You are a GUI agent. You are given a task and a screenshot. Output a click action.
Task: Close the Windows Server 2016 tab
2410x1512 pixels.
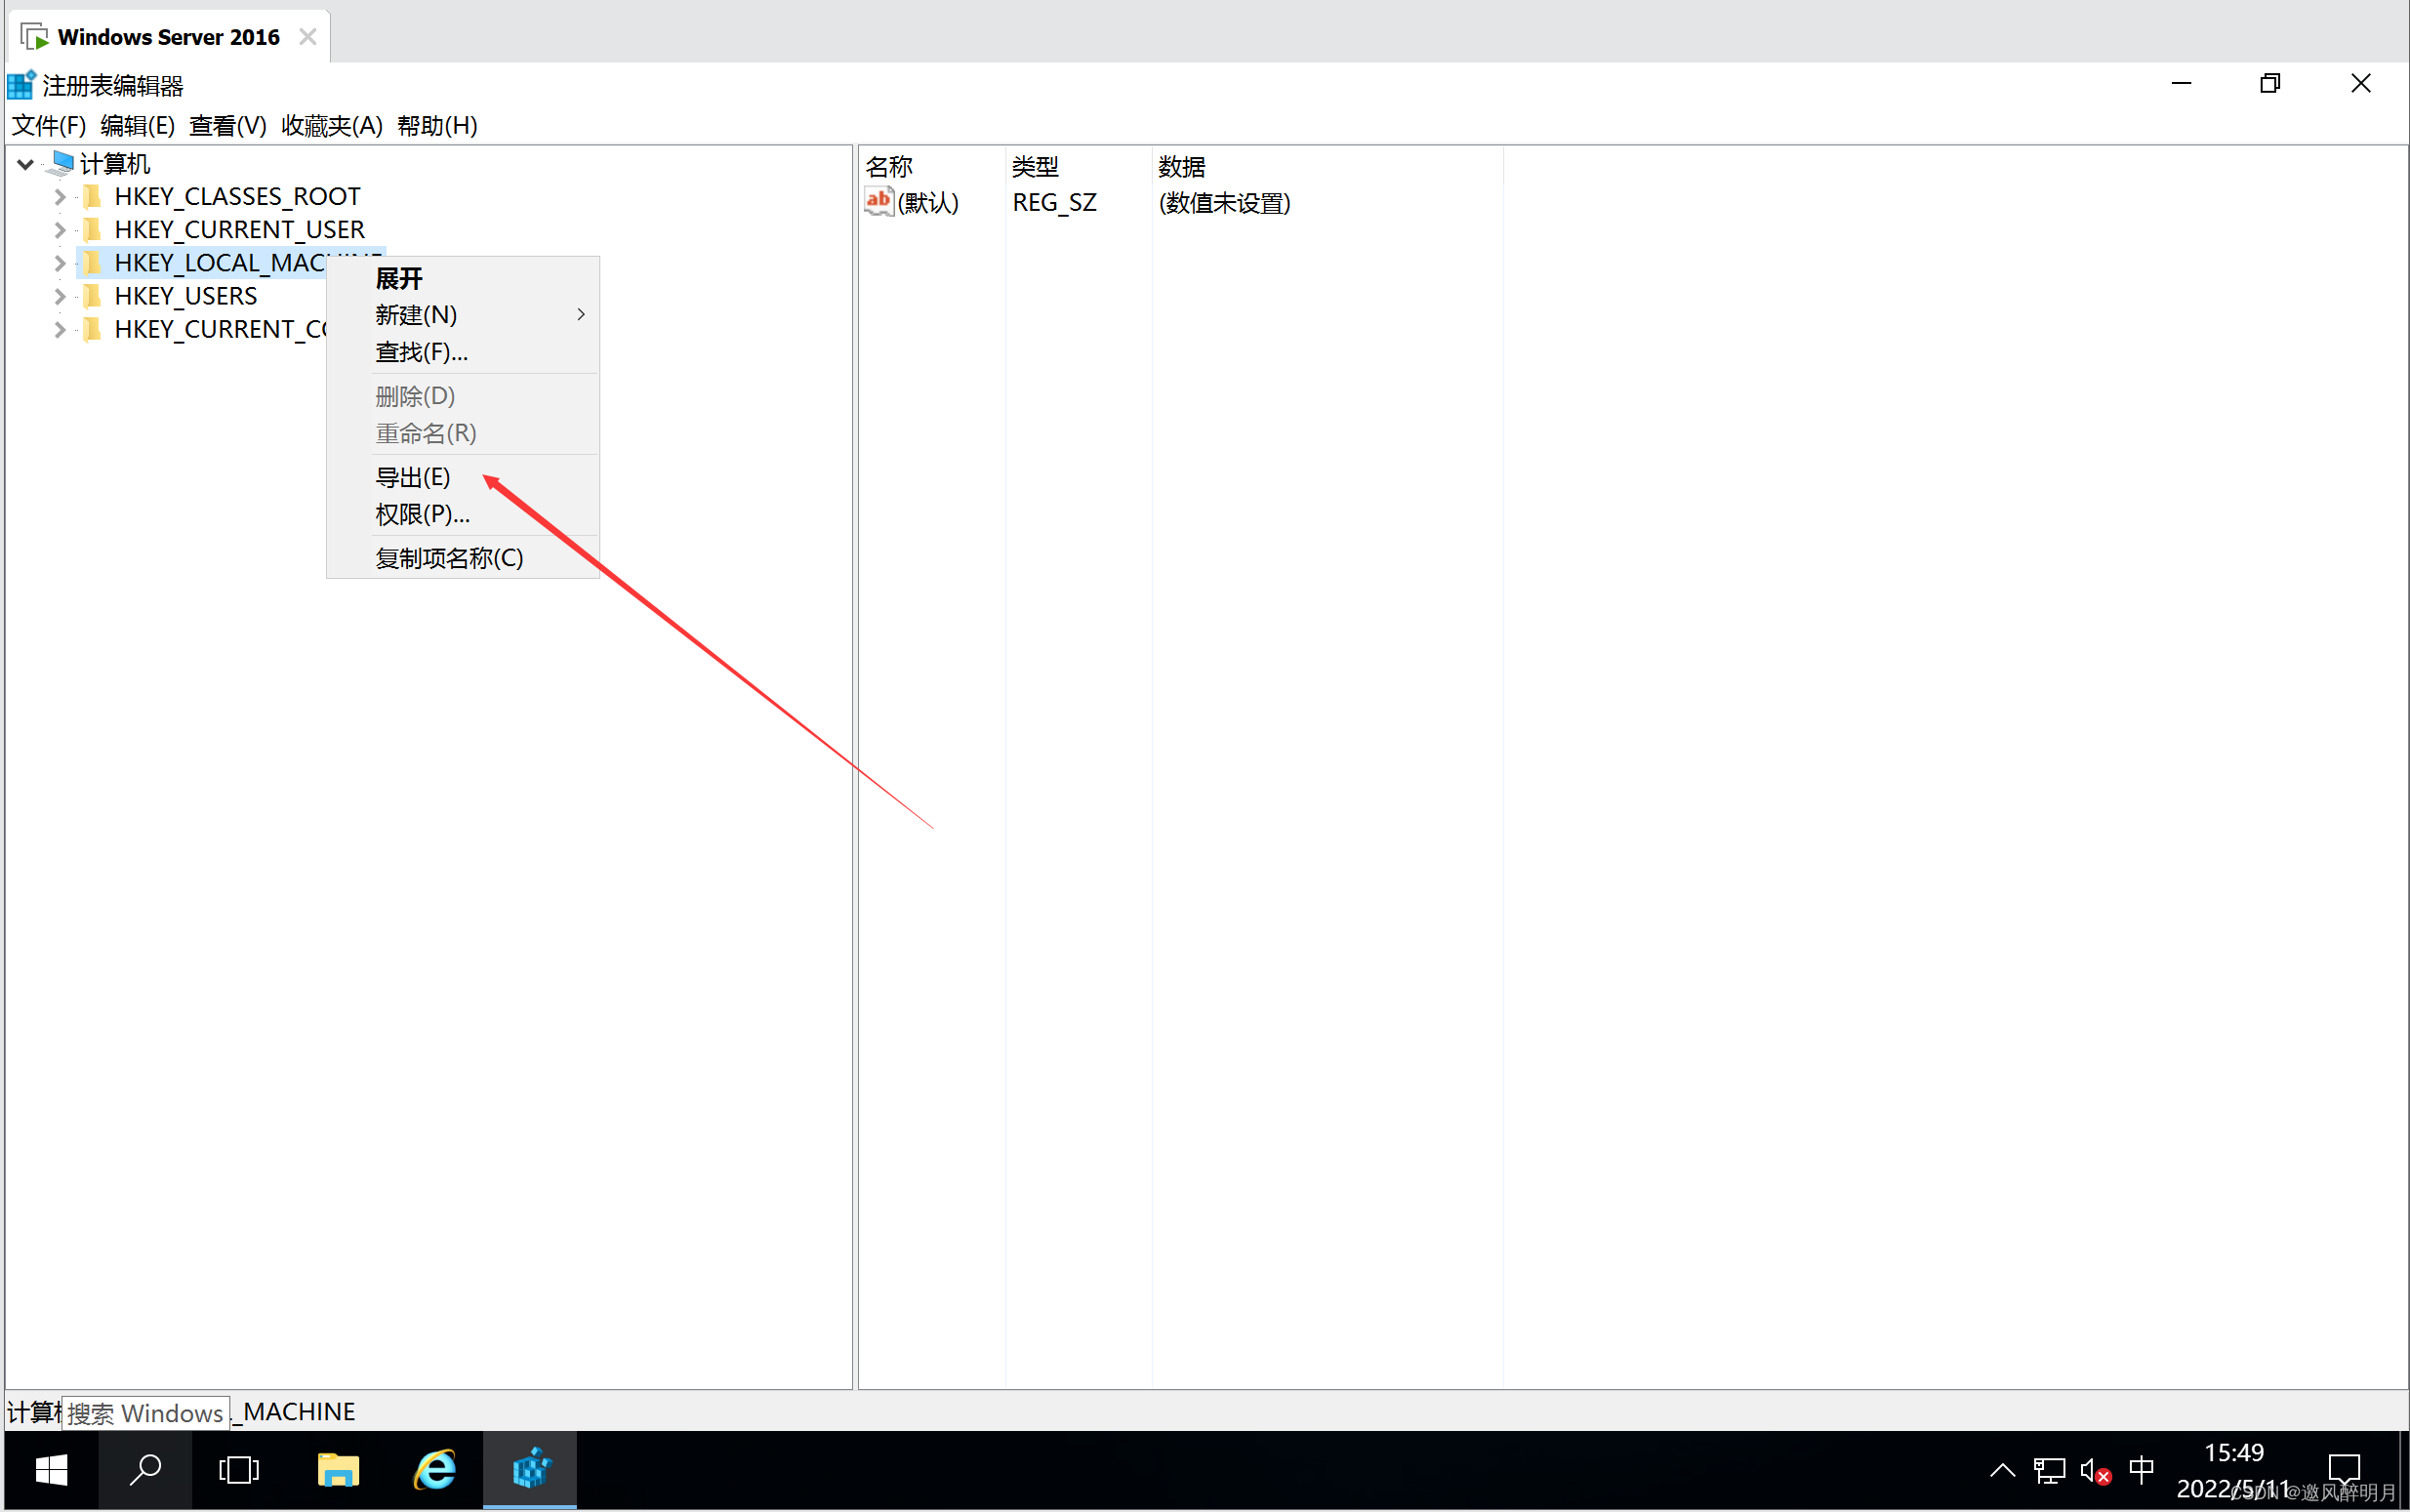[308, 37]
